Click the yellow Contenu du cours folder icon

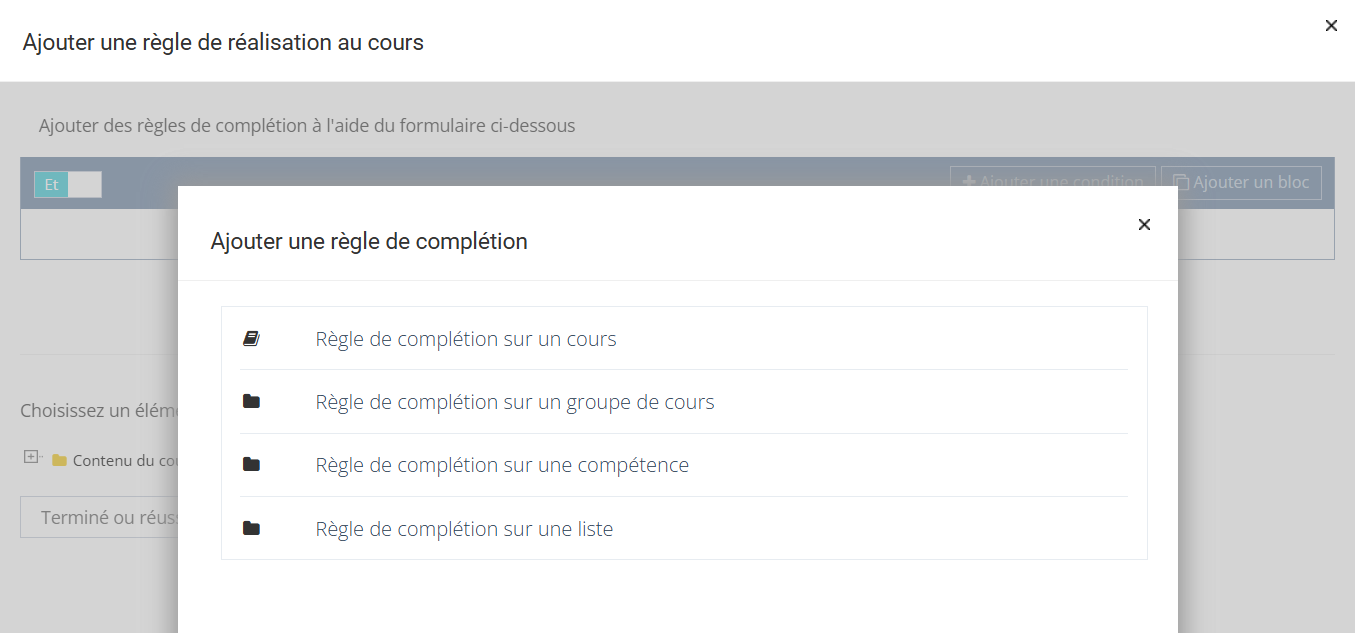[60, 461]
